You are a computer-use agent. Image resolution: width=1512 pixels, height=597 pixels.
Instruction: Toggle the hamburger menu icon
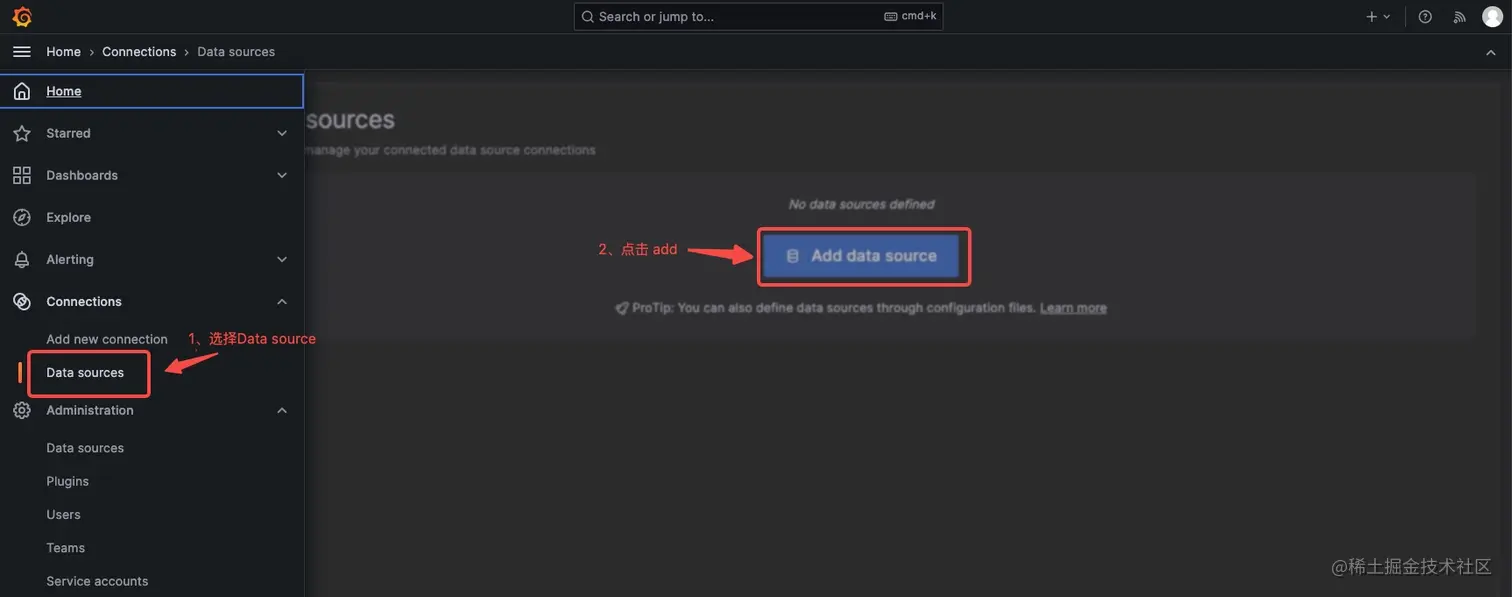(22, 51)
